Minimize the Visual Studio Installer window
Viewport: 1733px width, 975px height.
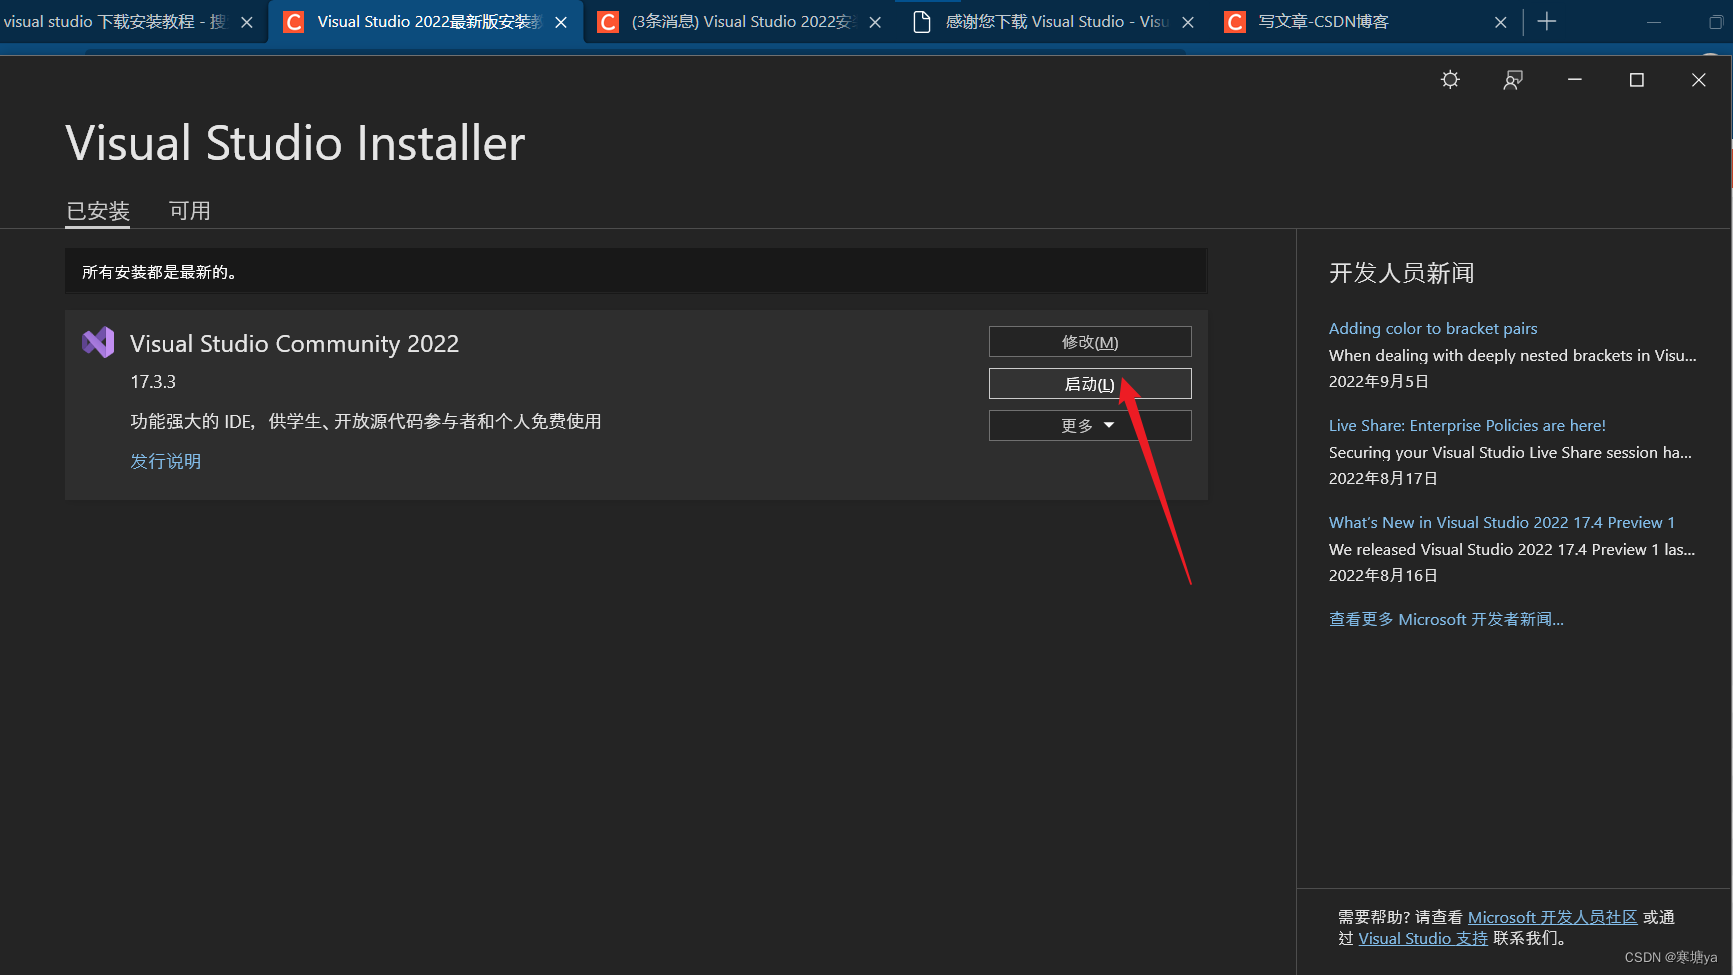[1575, 80]
